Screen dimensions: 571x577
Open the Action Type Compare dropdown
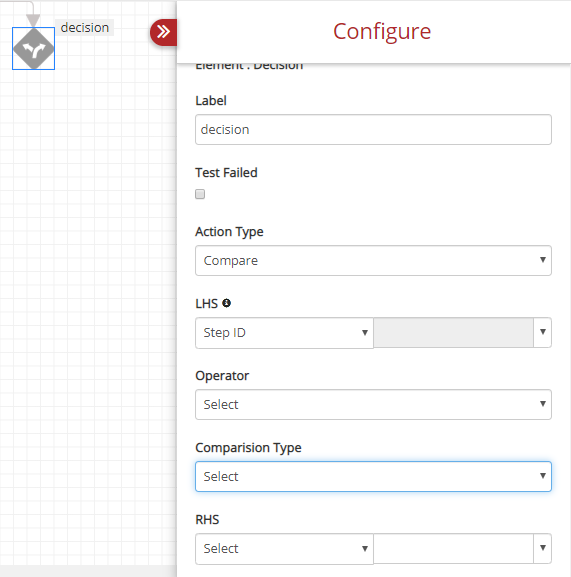pos(373,261)
